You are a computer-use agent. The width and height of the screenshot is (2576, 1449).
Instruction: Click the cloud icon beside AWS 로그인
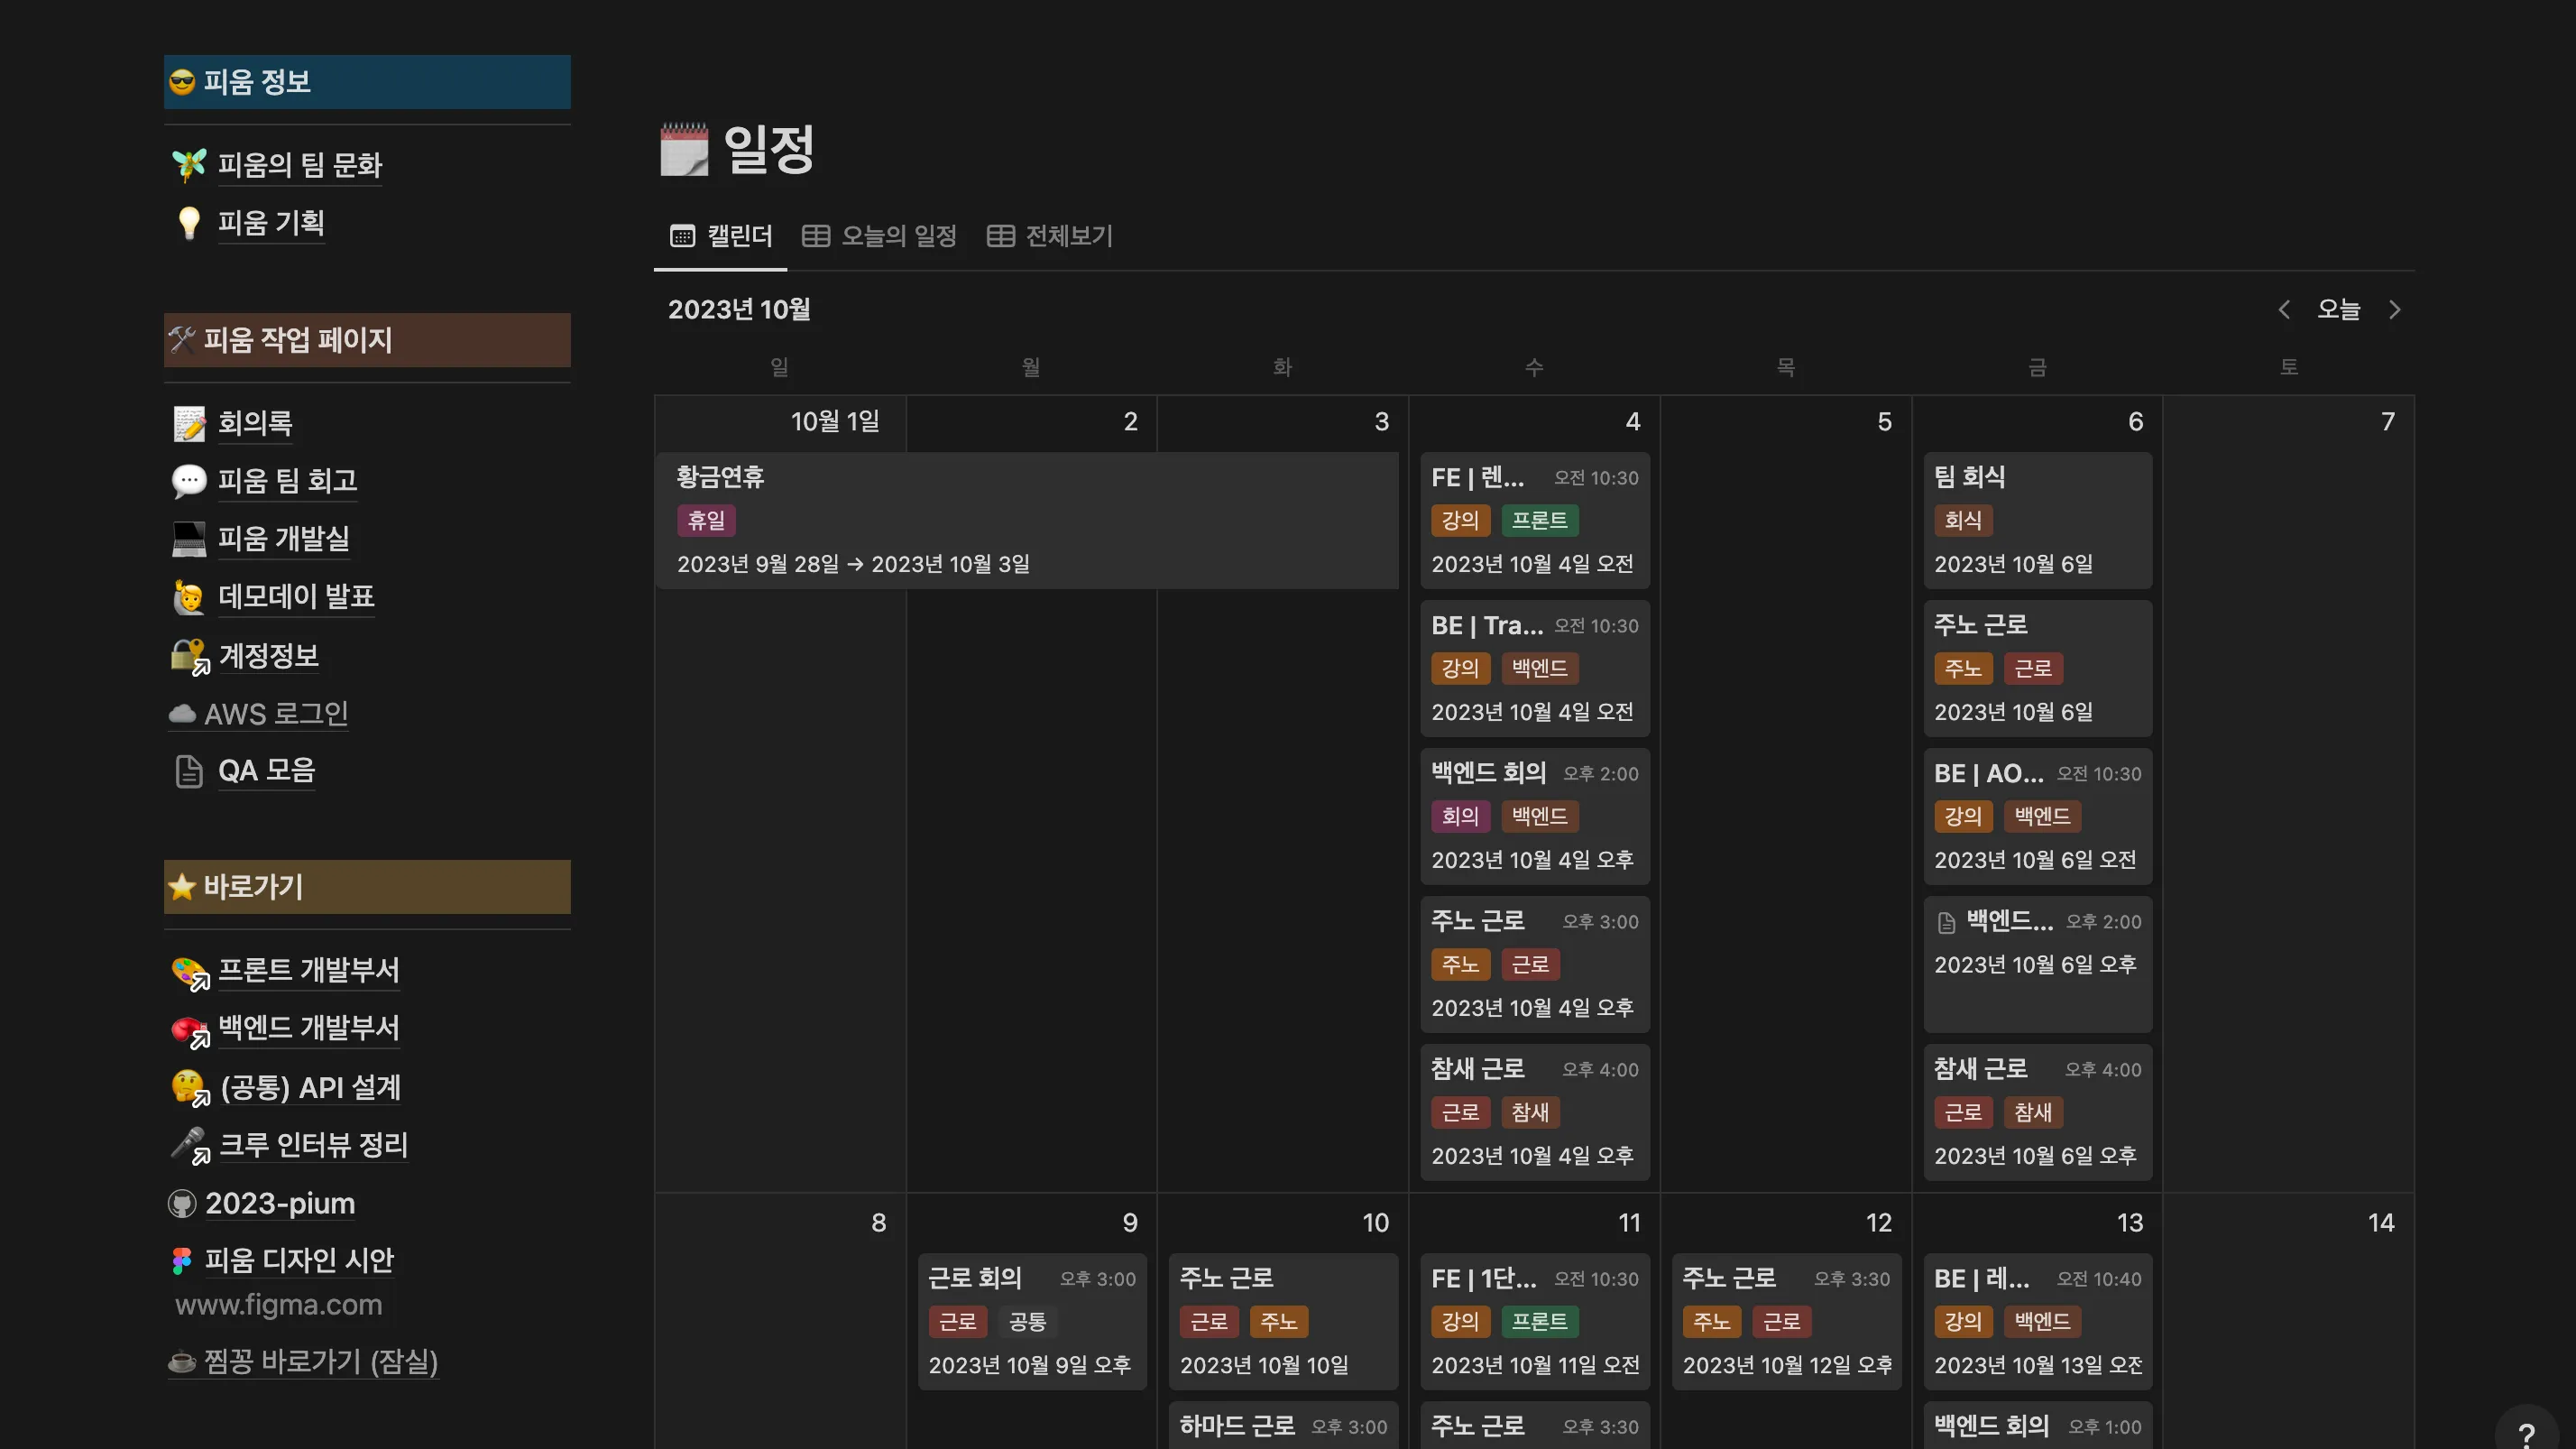(x=181, y=714)
